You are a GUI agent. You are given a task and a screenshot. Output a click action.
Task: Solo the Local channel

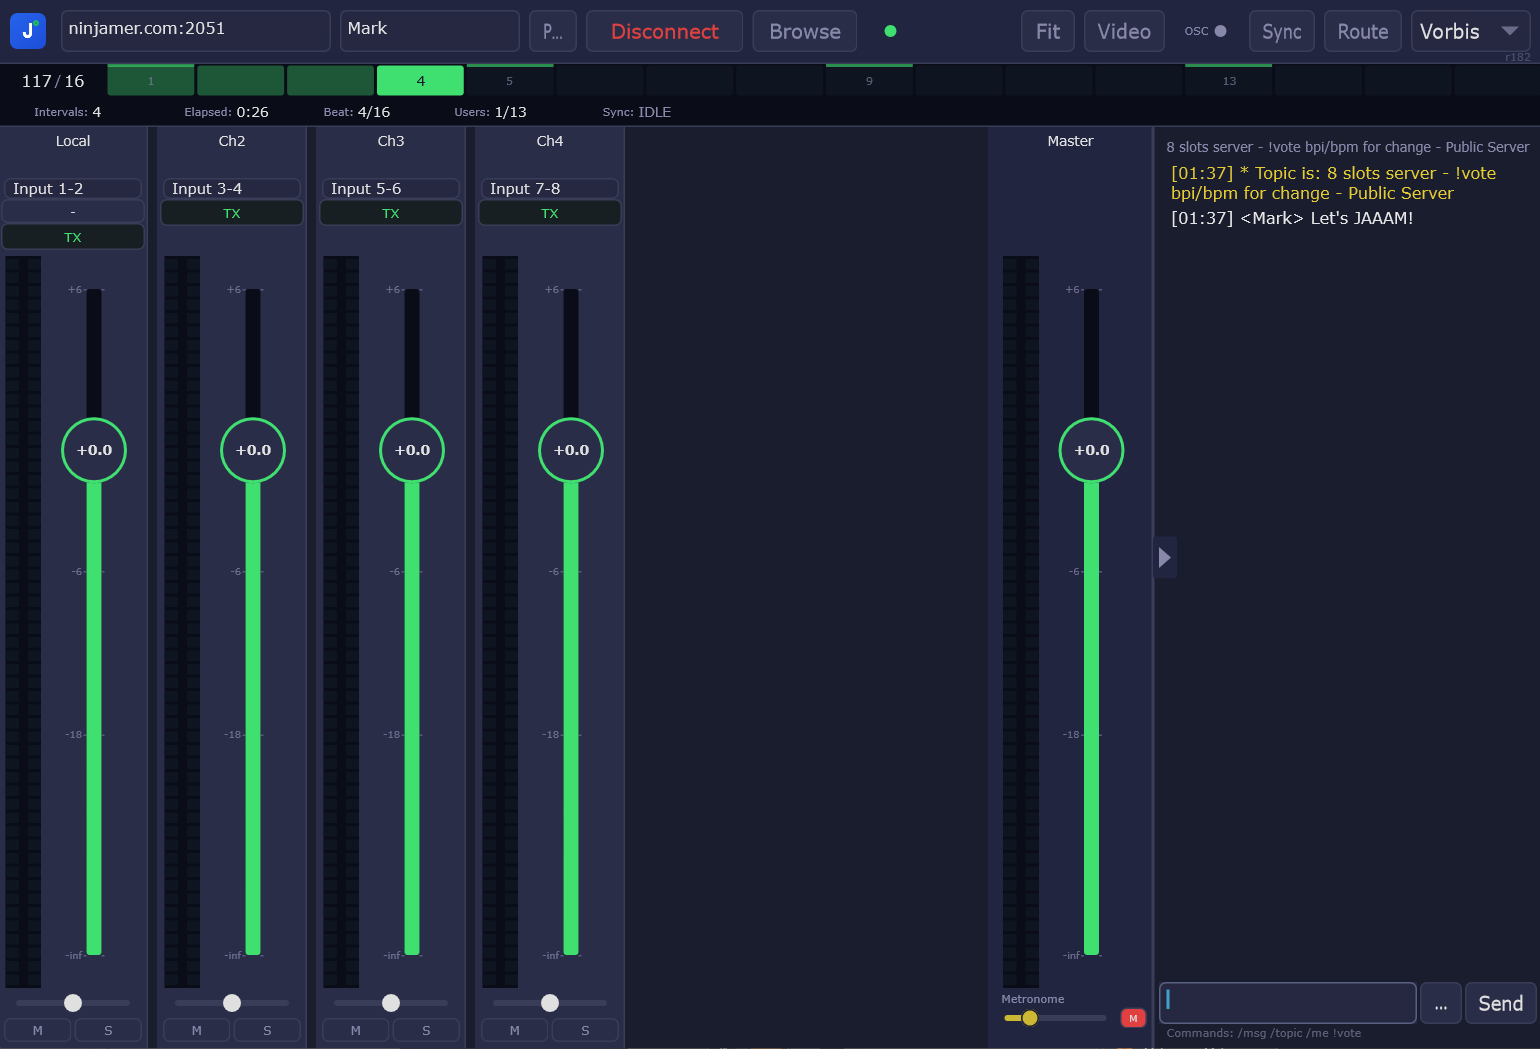(x=108, y=1029)
